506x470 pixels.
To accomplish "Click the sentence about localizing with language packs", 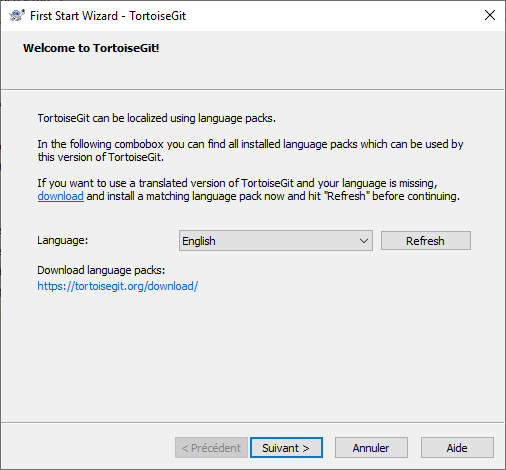I will tap(156, 118).
